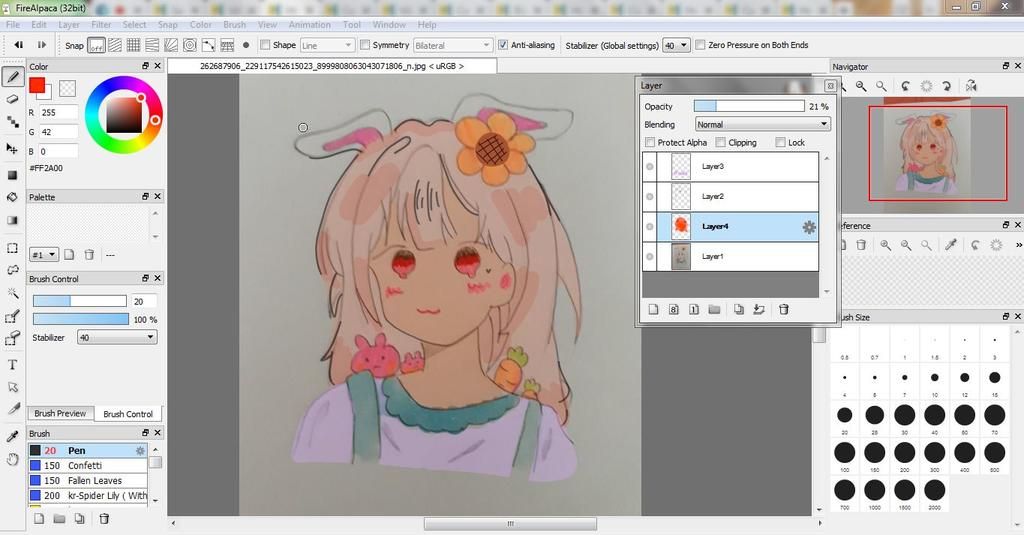Viewport: 1024px width, 535px height.
Task: Open the Shape type Line dropdown
Action: 327,45
